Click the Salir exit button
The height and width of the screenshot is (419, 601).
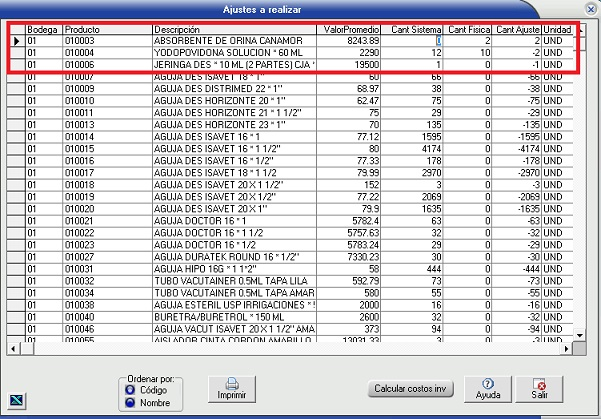point(540,388)
